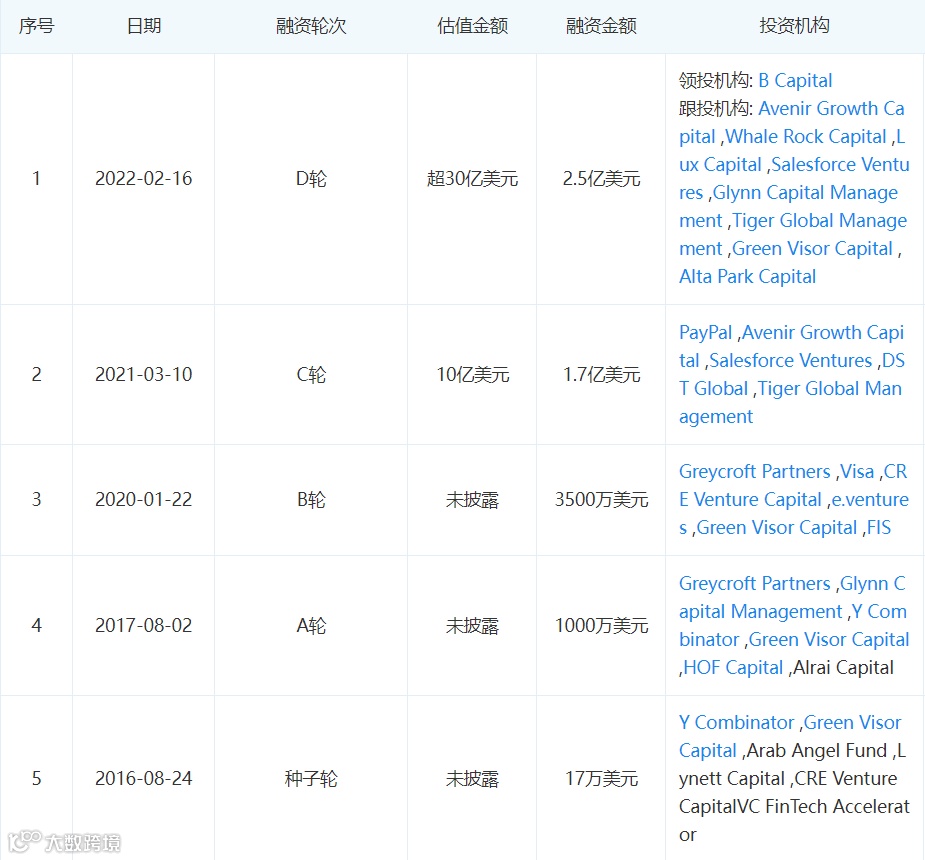Click the D轮 round cell
Image resolution: width=925 pixels, height=860 pixels.
click(x=311, y=179)
